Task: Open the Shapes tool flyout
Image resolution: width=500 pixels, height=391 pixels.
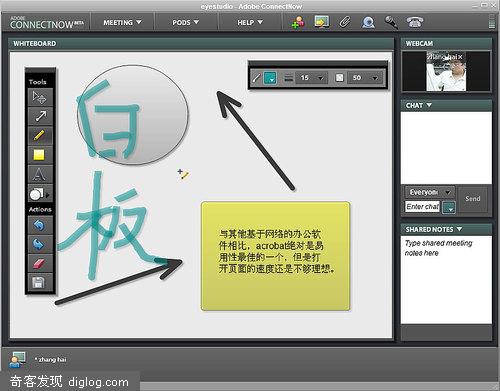Action: pos(40,194)
